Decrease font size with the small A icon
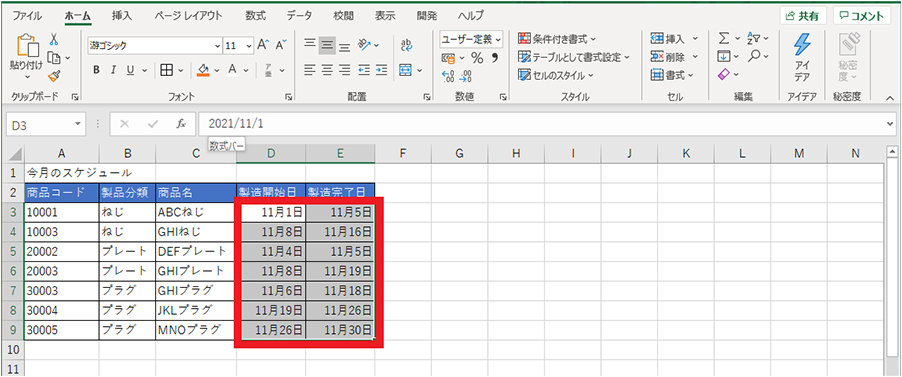 pos(281,45)
